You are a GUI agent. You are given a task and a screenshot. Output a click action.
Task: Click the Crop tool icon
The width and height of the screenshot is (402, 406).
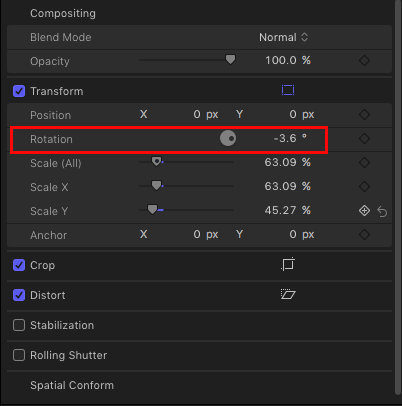coord(288,264)
